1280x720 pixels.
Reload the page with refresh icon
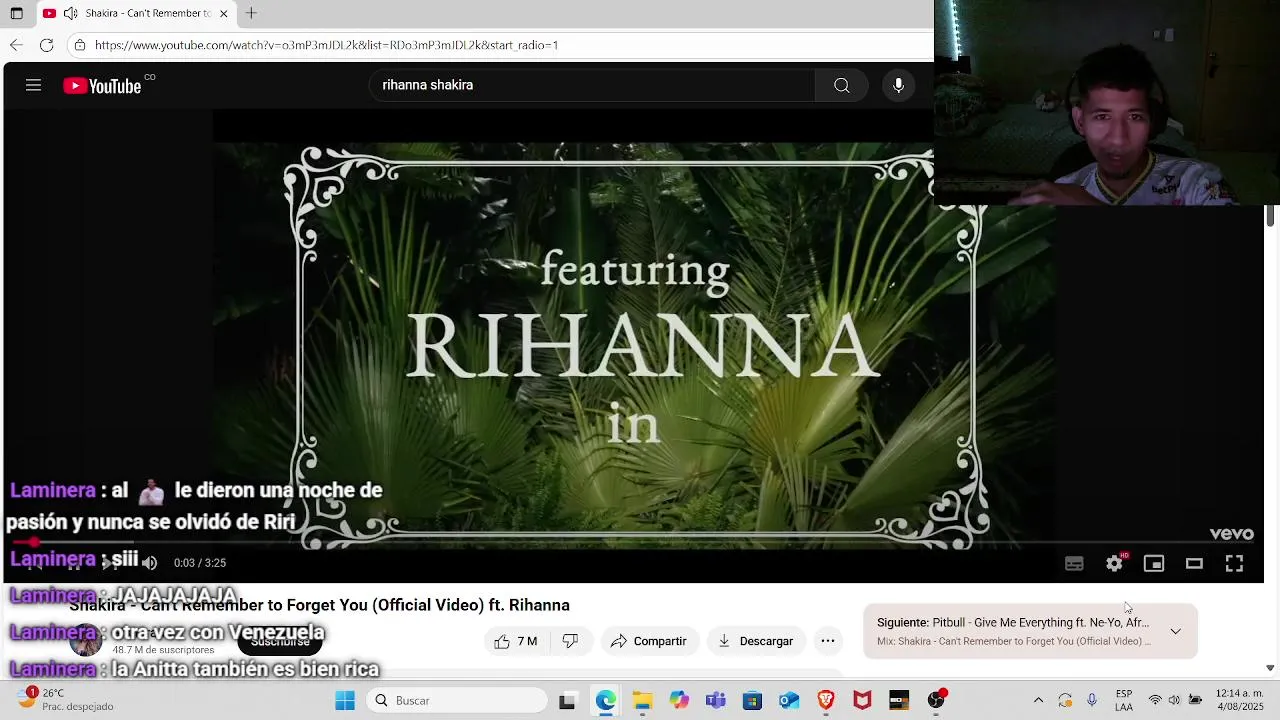coord(46,45)
